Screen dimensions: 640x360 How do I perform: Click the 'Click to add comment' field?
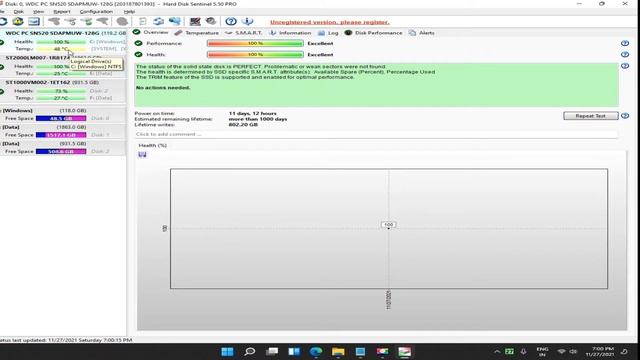click(x=376, y=134)
